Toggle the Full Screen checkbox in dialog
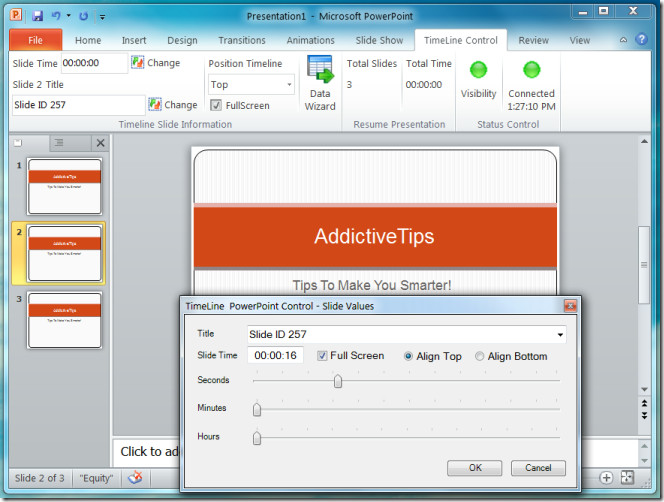 pos(322,356)
